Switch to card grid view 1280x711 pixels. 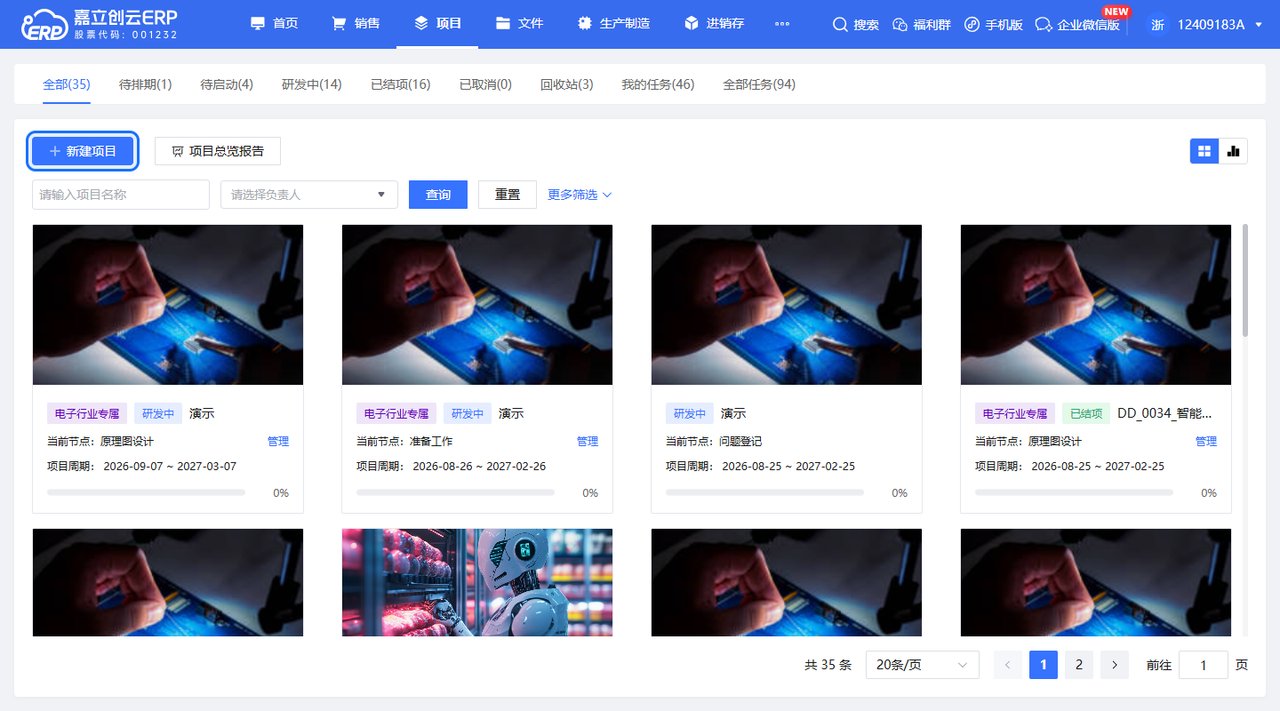pos(1204,151)
